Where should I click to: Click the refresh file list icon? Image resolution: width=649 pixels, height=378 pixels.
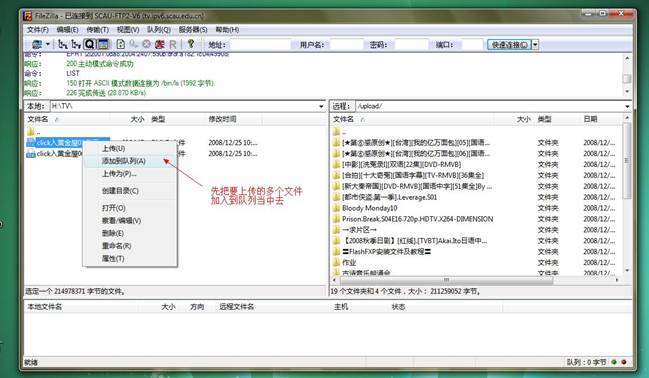(x=120, y=44)
